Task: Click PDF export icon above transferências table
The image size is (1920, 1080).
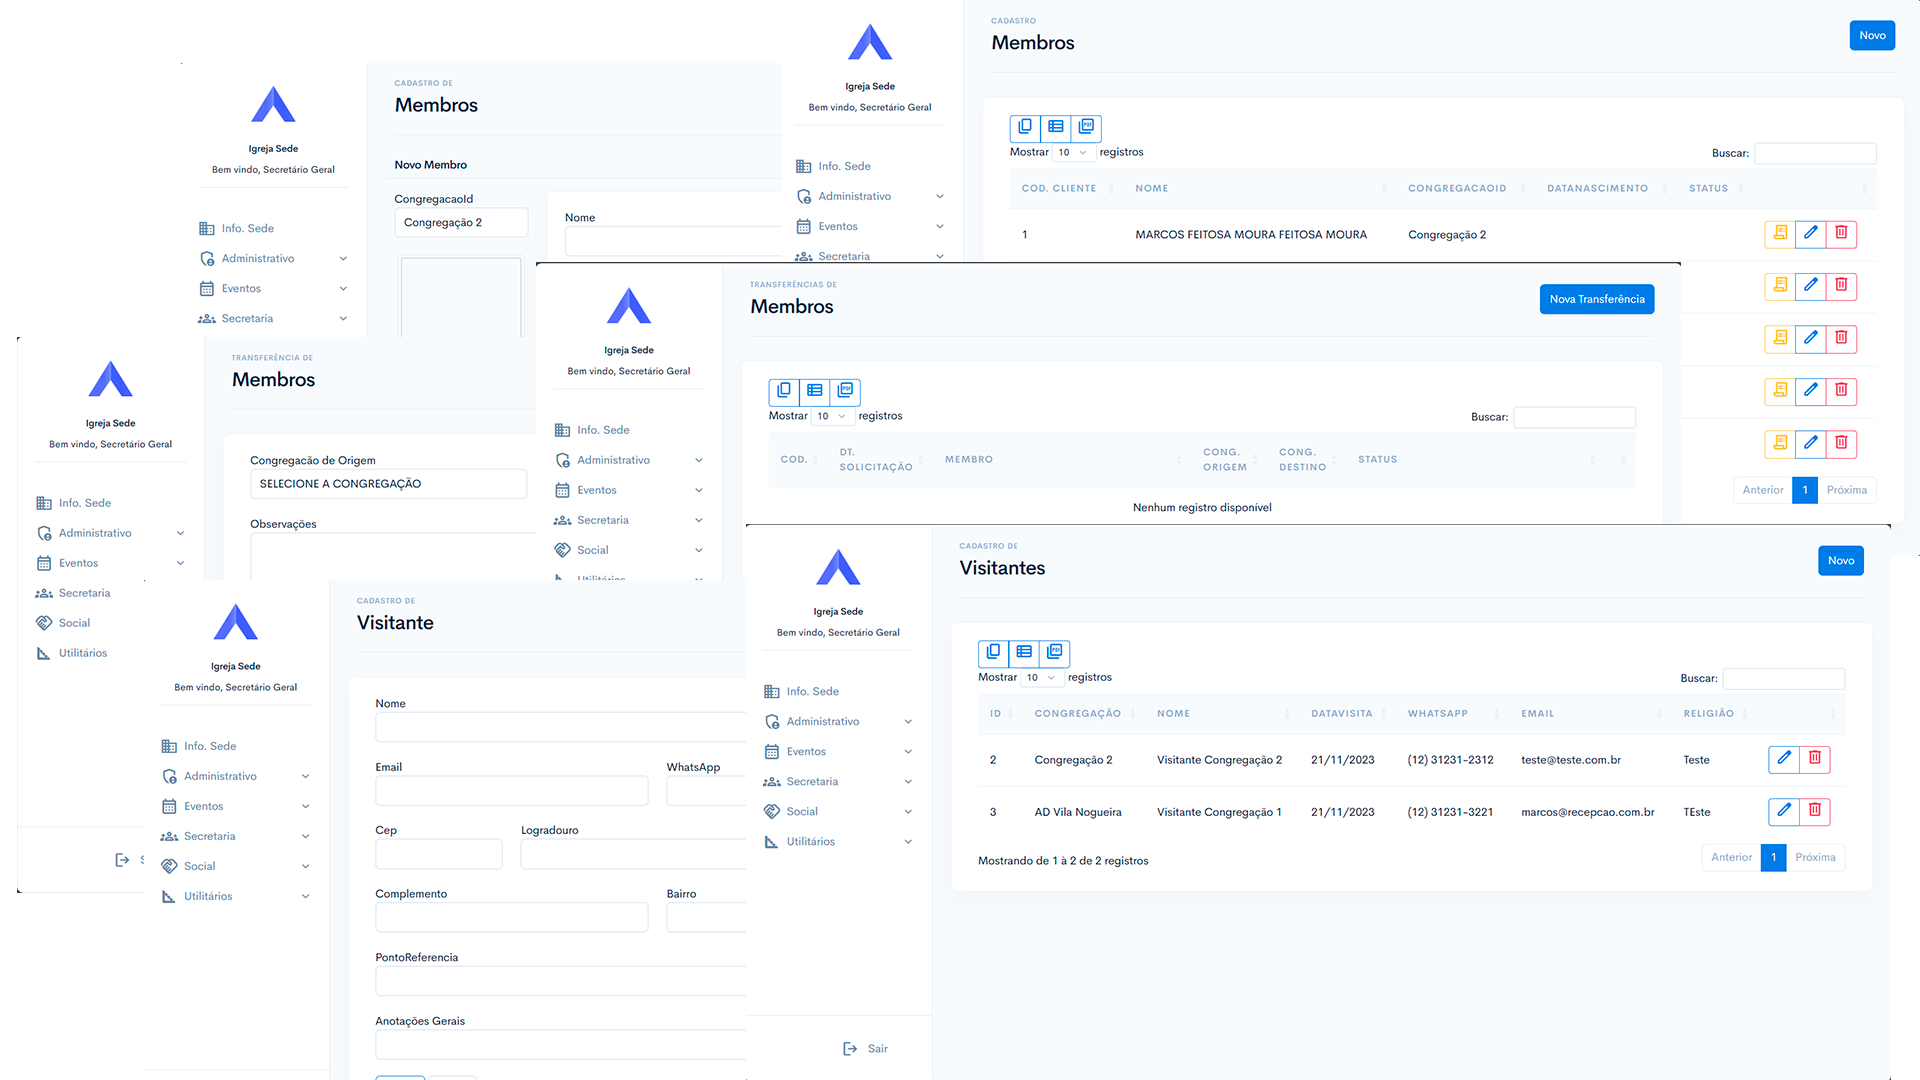Action: pyautogui.click(x=845, y=391)
